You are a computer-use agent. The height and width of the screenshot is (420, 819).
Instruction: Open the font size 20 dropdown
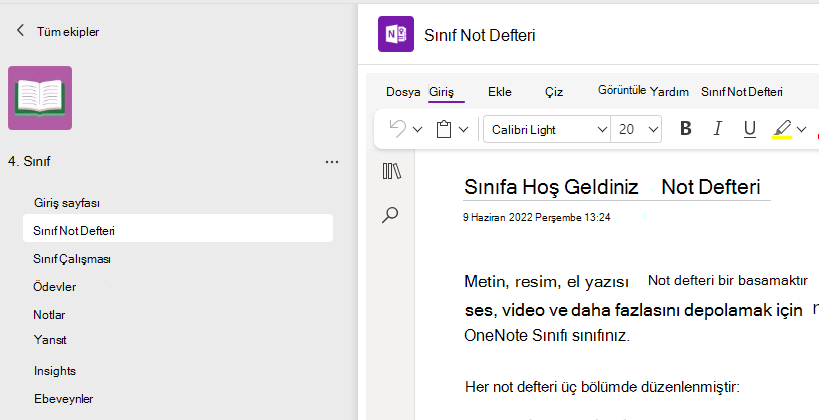pyautogui.click(x=636, y=129)
